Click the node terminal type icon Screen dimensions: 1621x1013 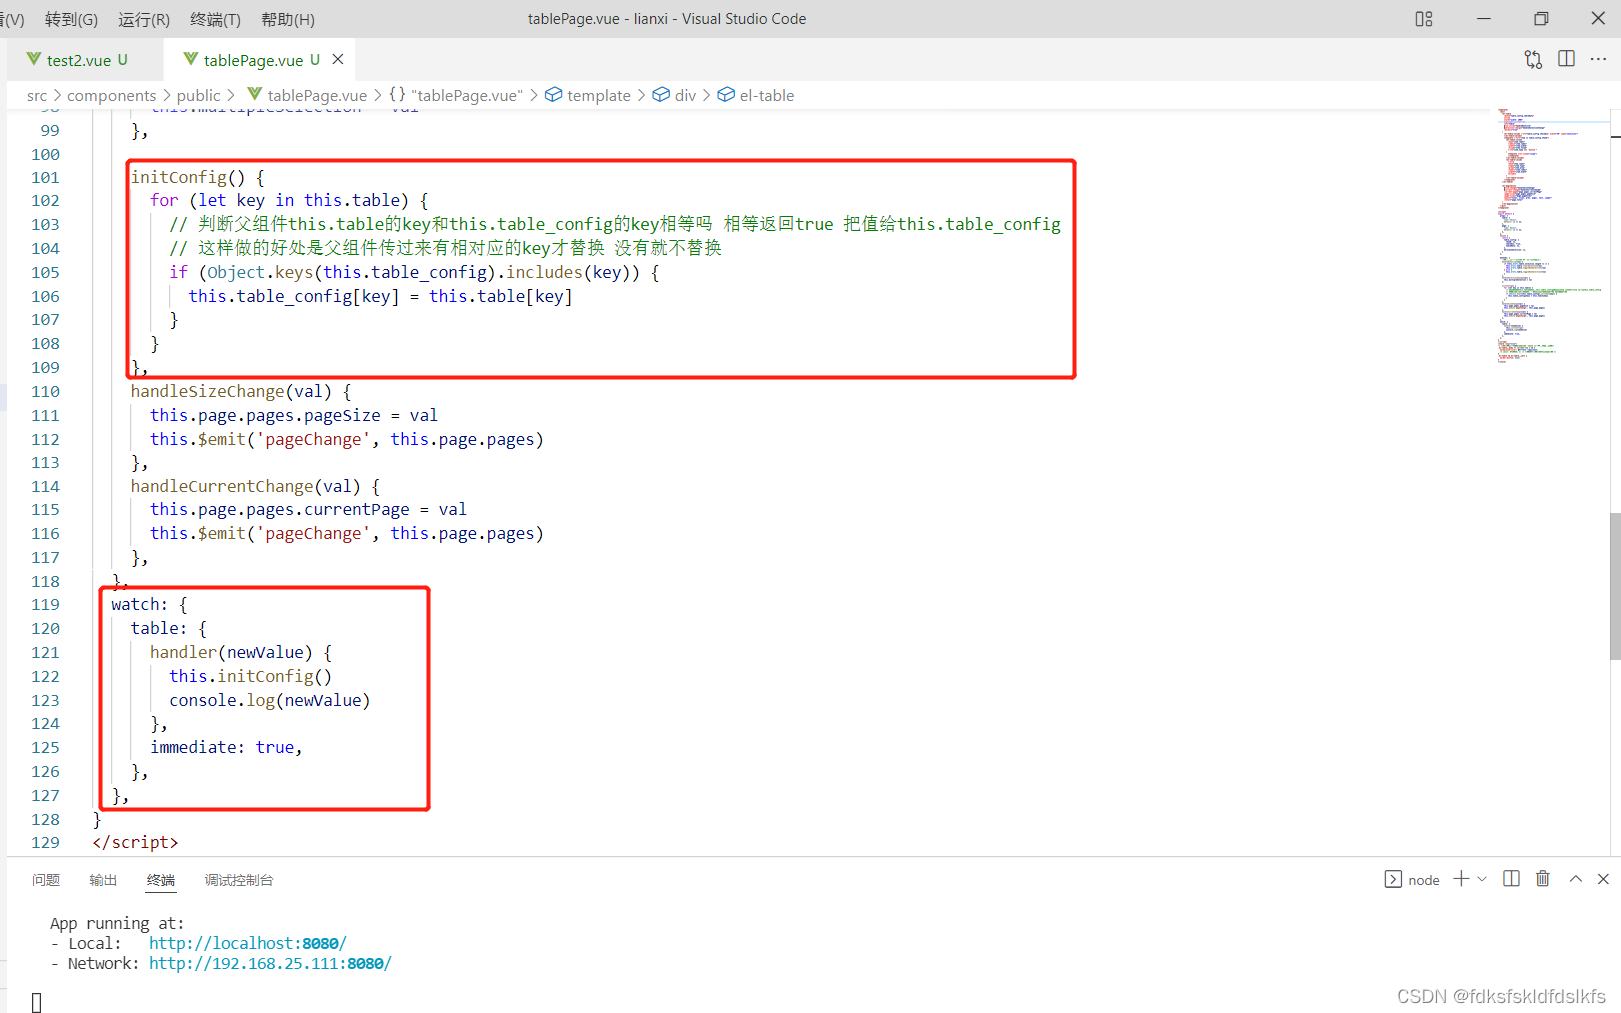1393,879
